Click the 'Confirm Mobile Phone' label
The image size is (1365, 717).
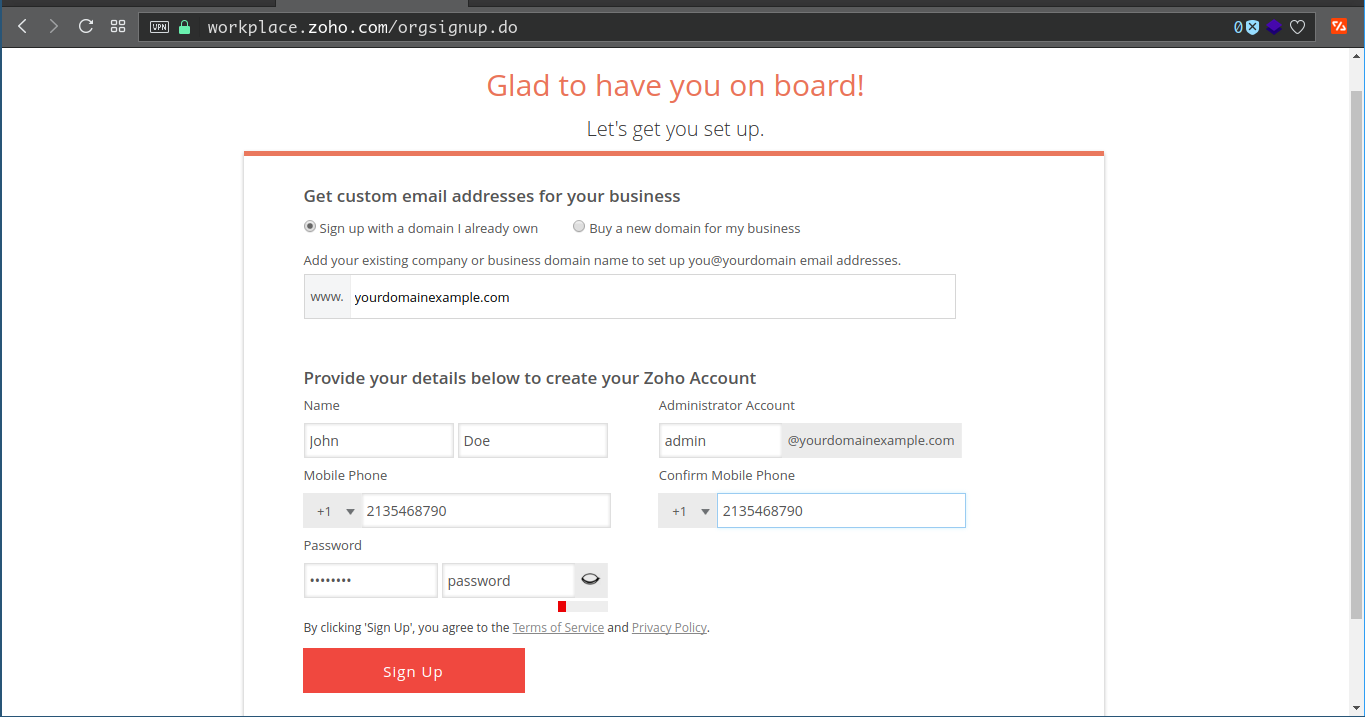click(727, 475)
